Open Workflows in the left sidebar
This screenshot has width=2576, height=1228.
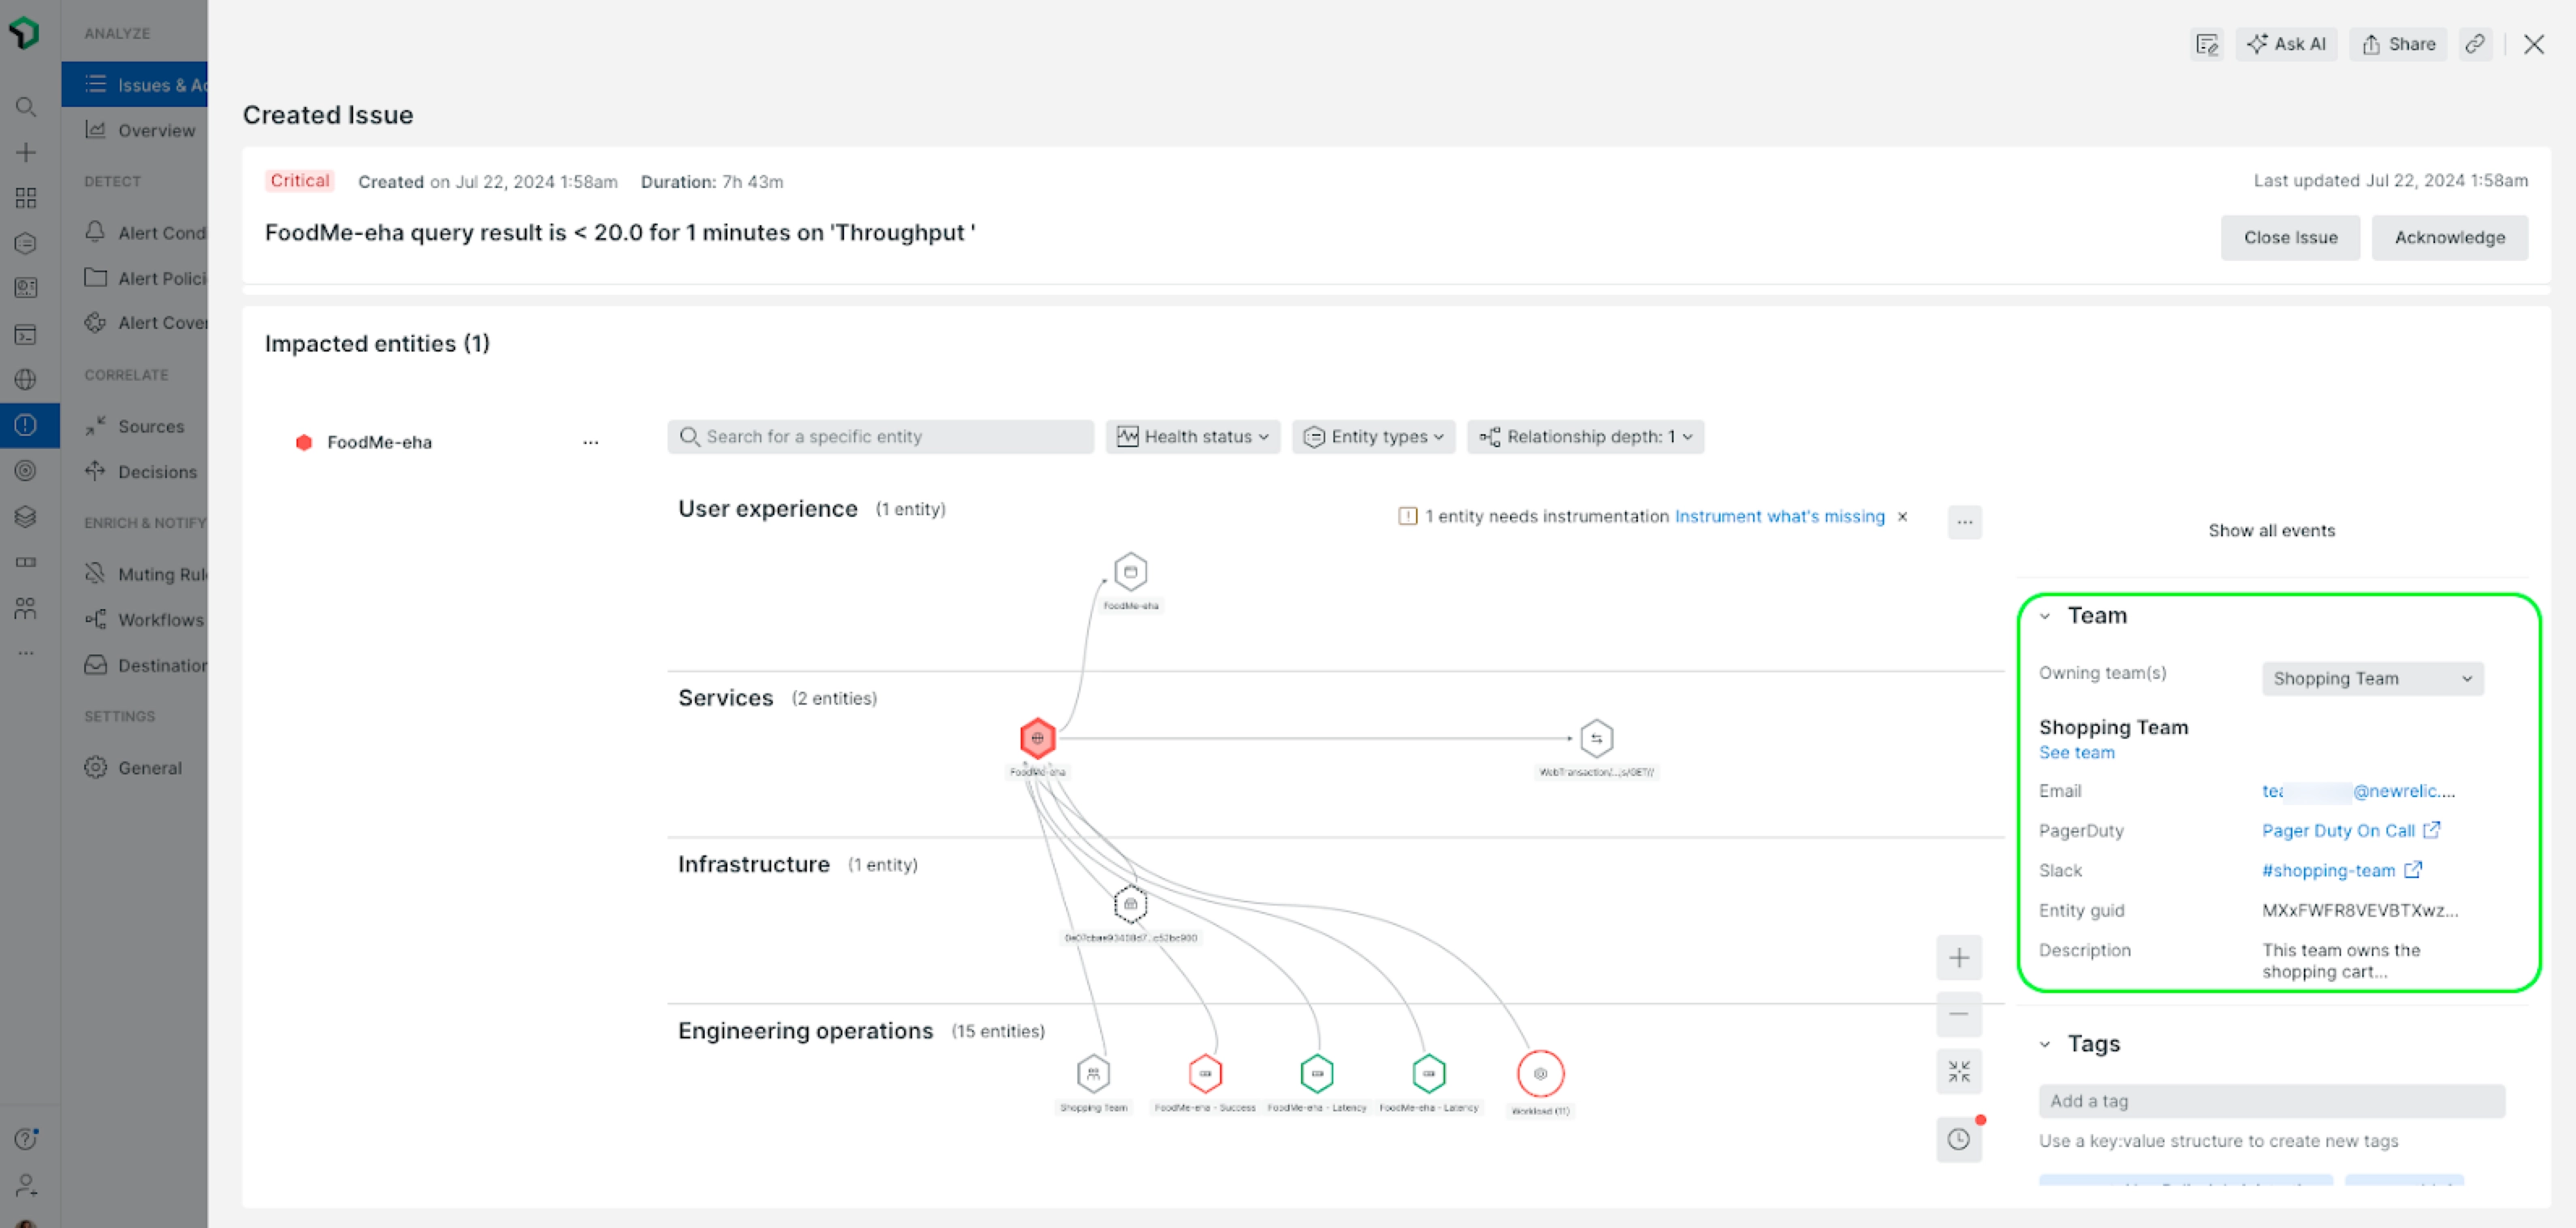point(160,620)
